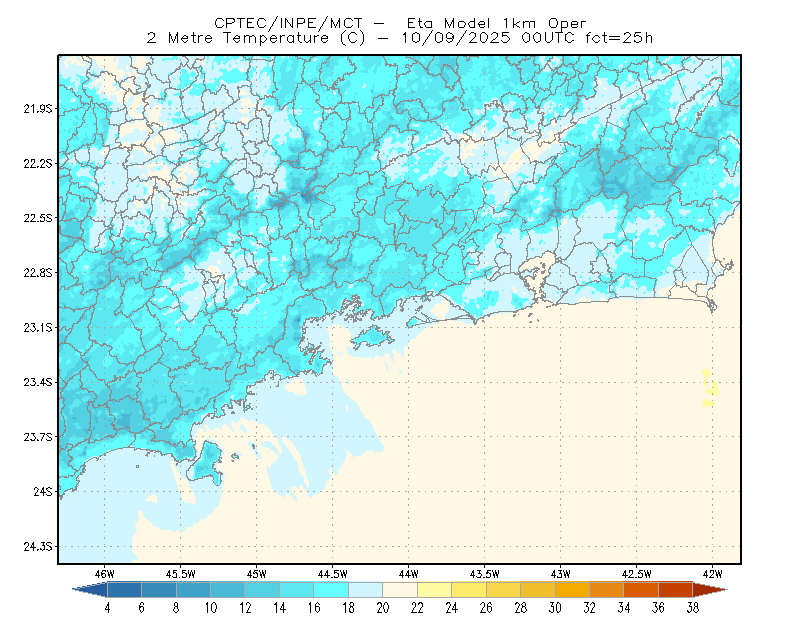The width and height of the screenshot is (800, 618).
Task: Click the 24.3S latitude label
Action: tap(37, 547)
